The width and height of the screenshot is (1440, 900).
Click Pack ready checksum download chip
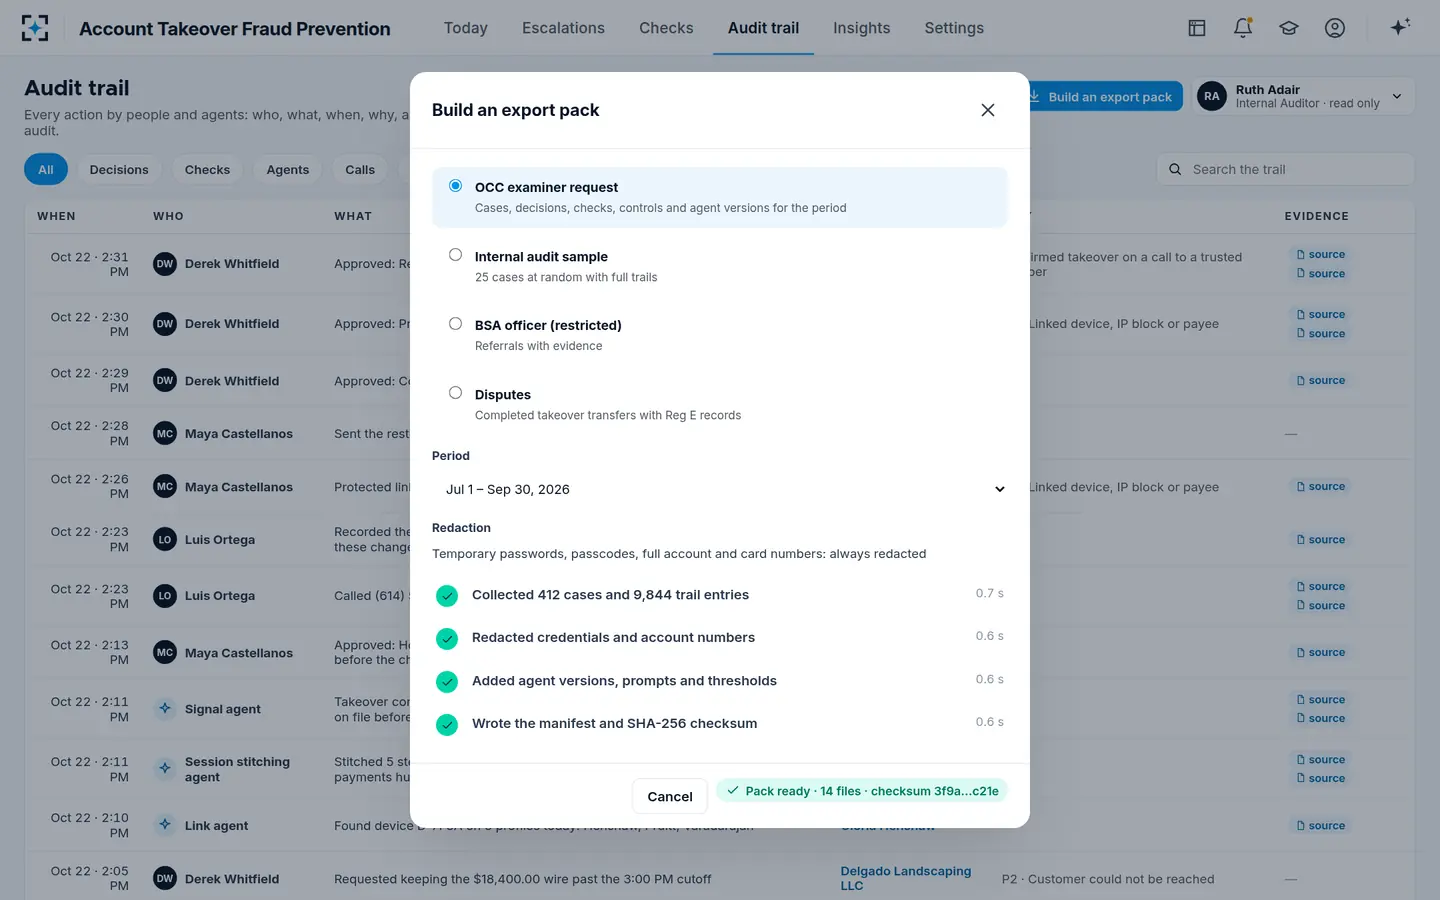pyautogui.click(x=861, y=791)
